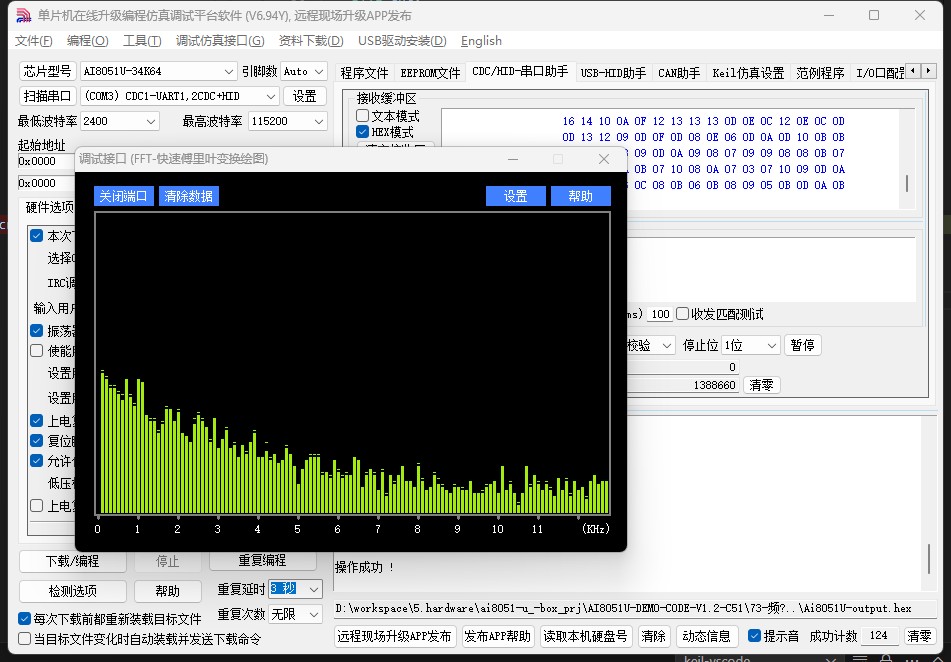
Task: Open the 调试仿真接口(G) menu
Action: [x=220, y=41]
